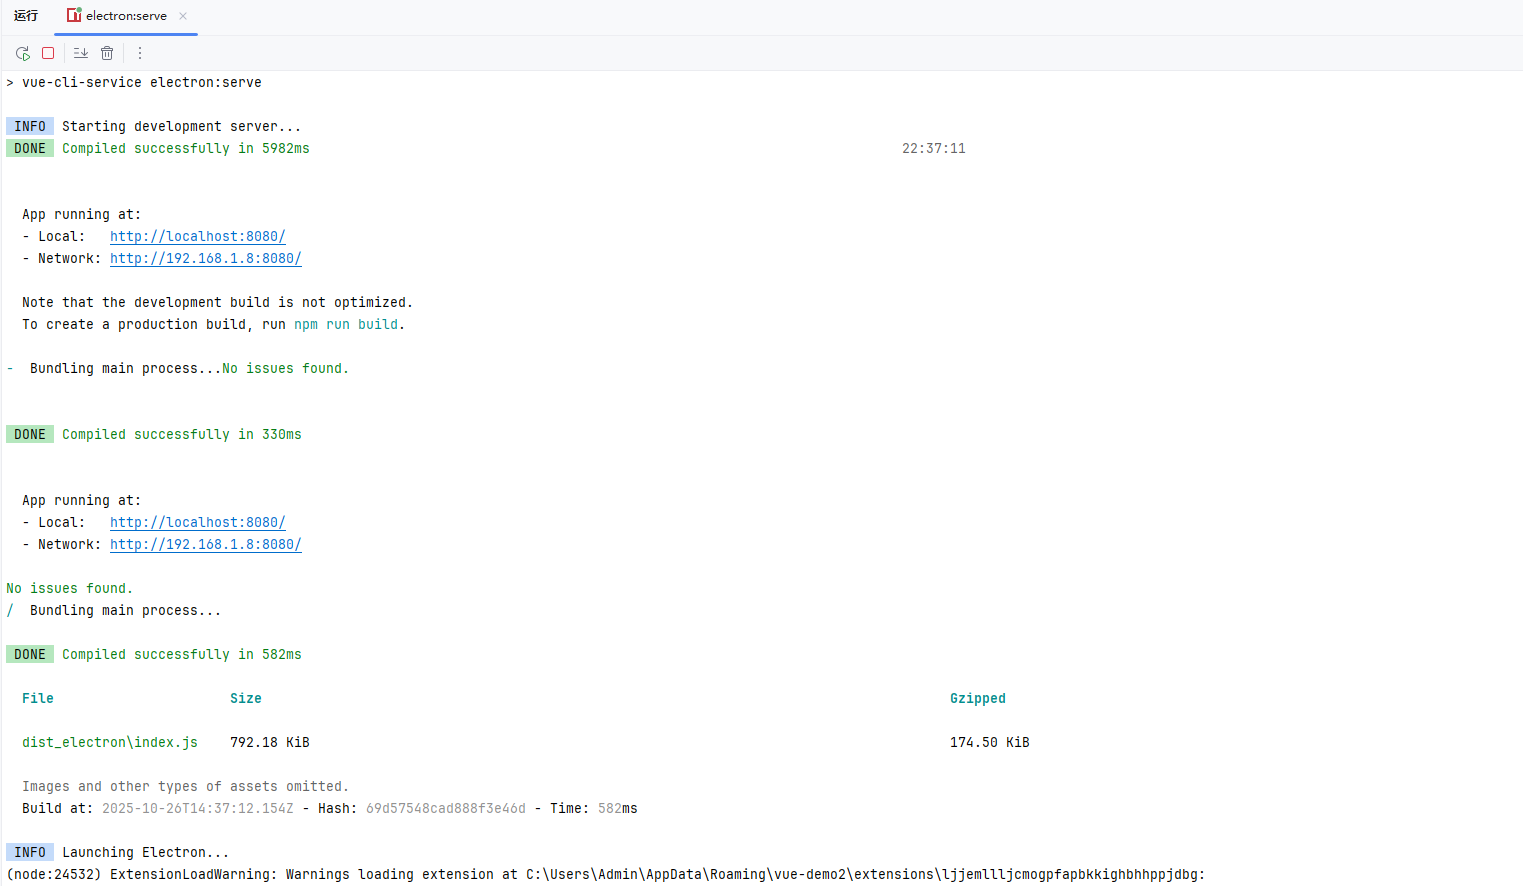Select the electron:serve tab
The width and height of the screenshot is (1523, 886).
[125, 15]
